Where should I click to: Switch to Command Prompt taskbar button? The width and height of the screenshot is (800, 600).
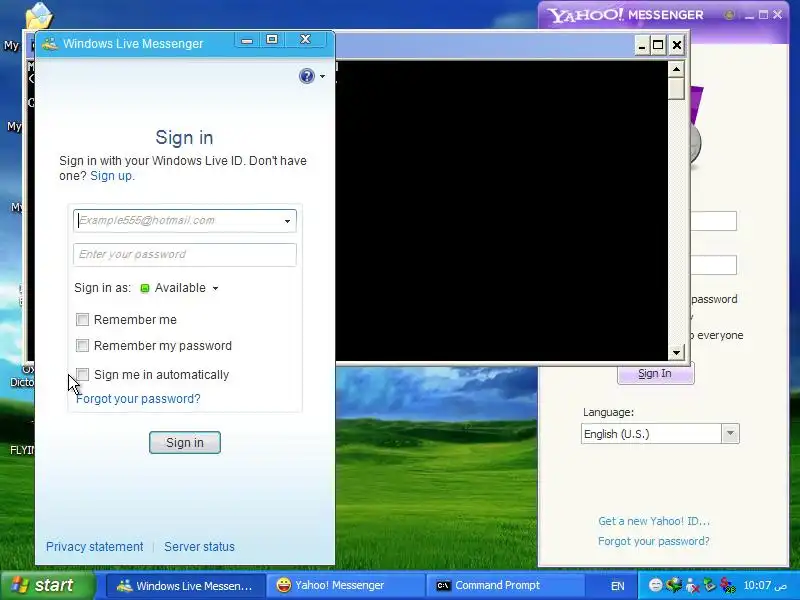click(506, 585)
